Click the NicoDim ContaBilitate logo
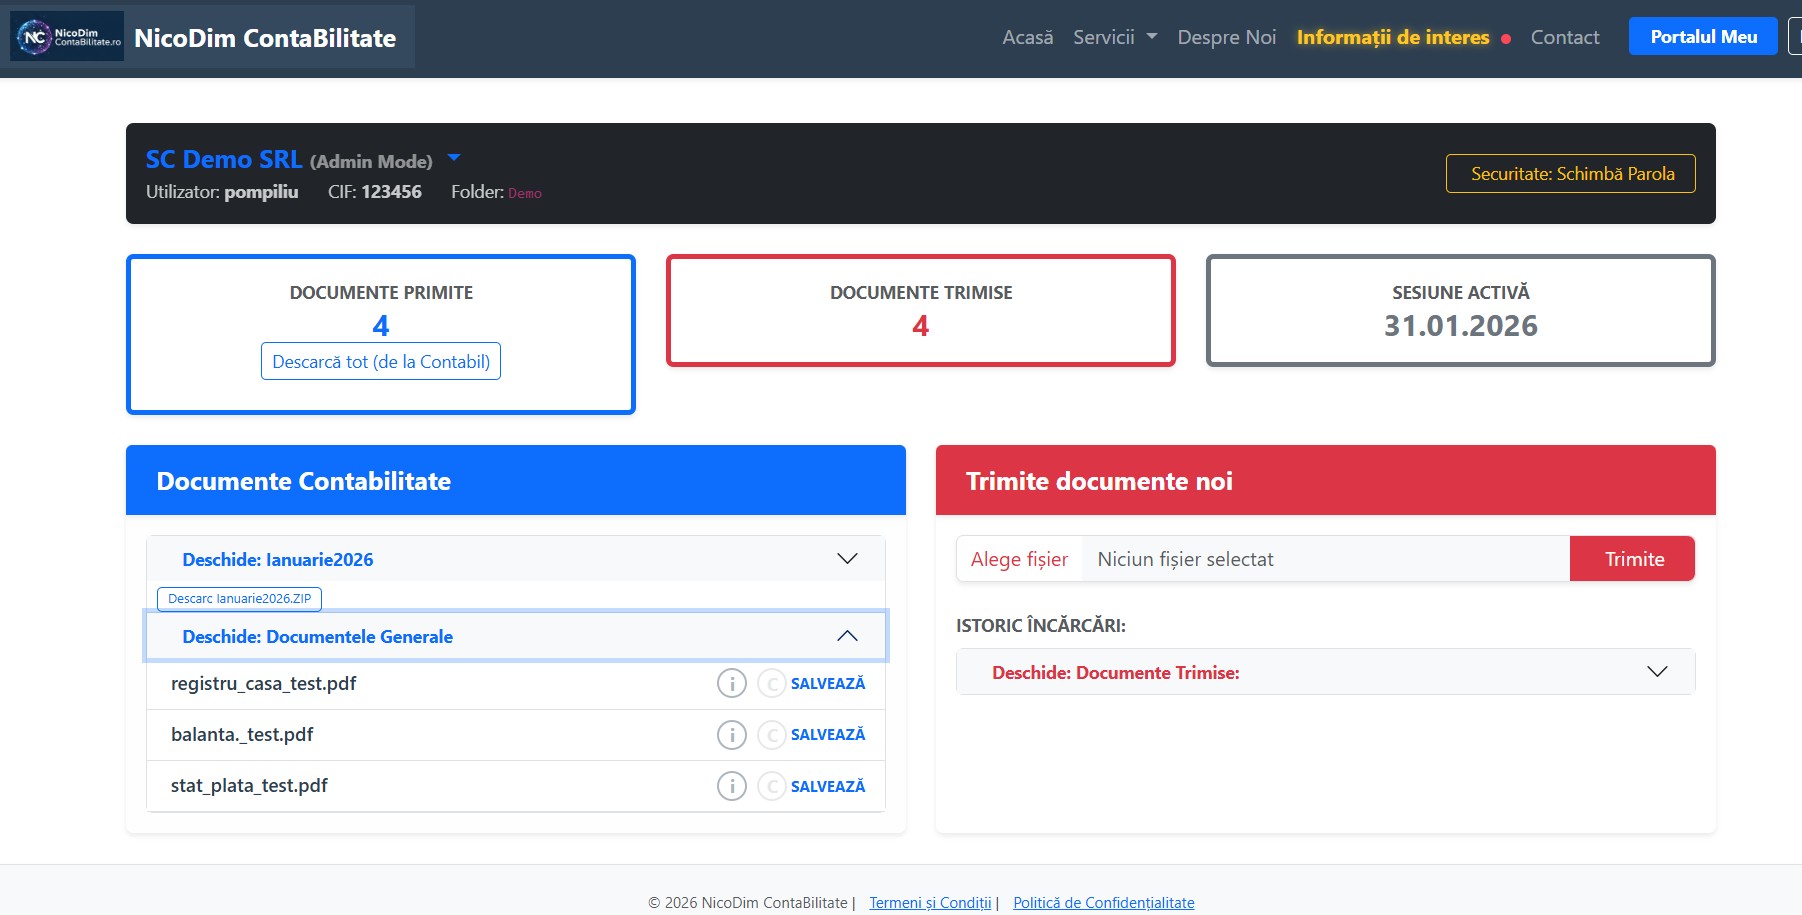Viewport: 1802px width, 915px height. 68,37
